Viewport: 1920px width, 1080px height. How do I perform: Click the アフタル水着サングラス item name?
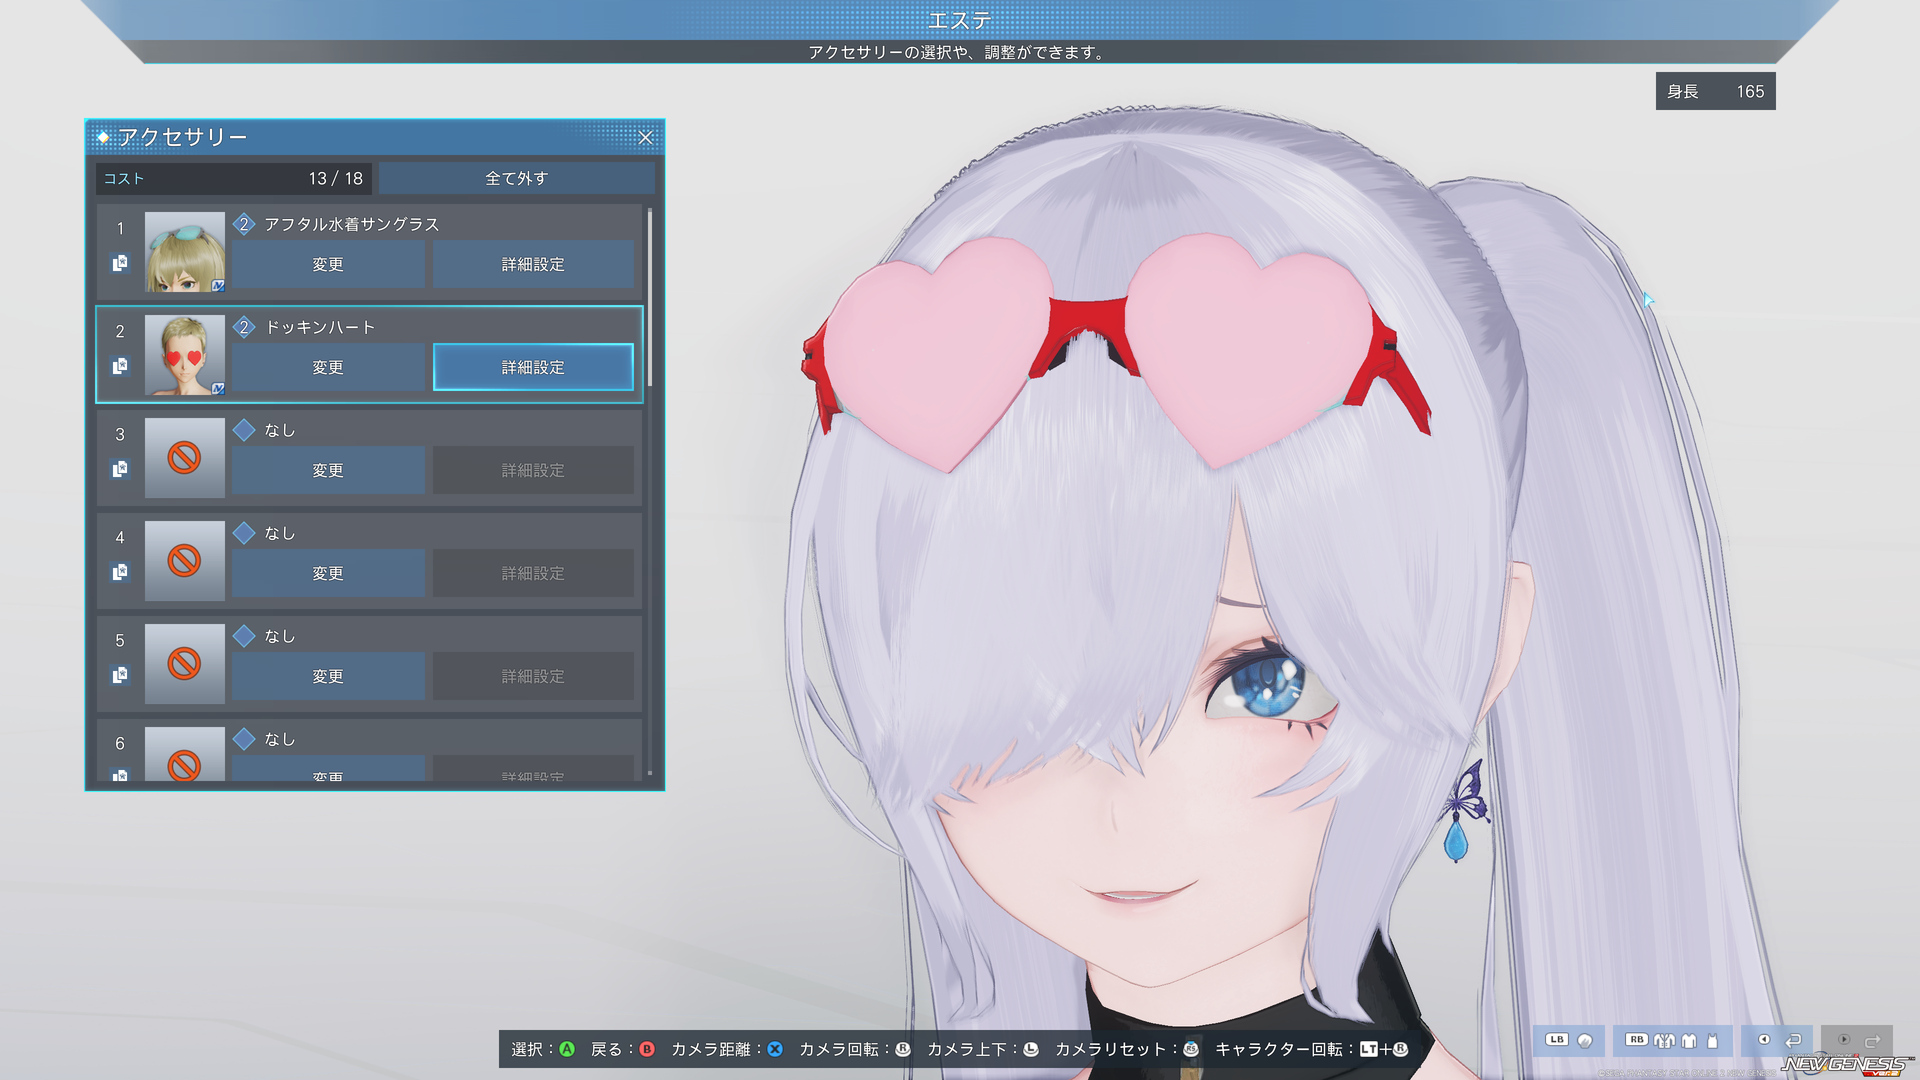coord(352,224)
